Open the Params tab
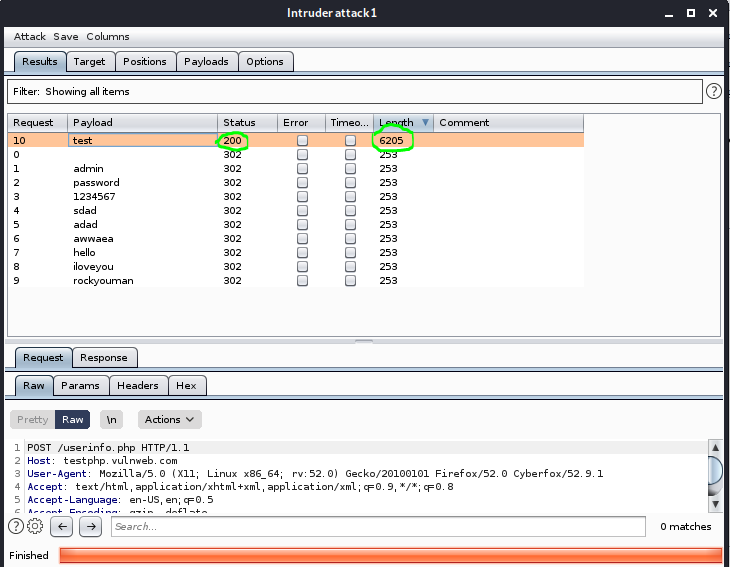 click(80, 385)
